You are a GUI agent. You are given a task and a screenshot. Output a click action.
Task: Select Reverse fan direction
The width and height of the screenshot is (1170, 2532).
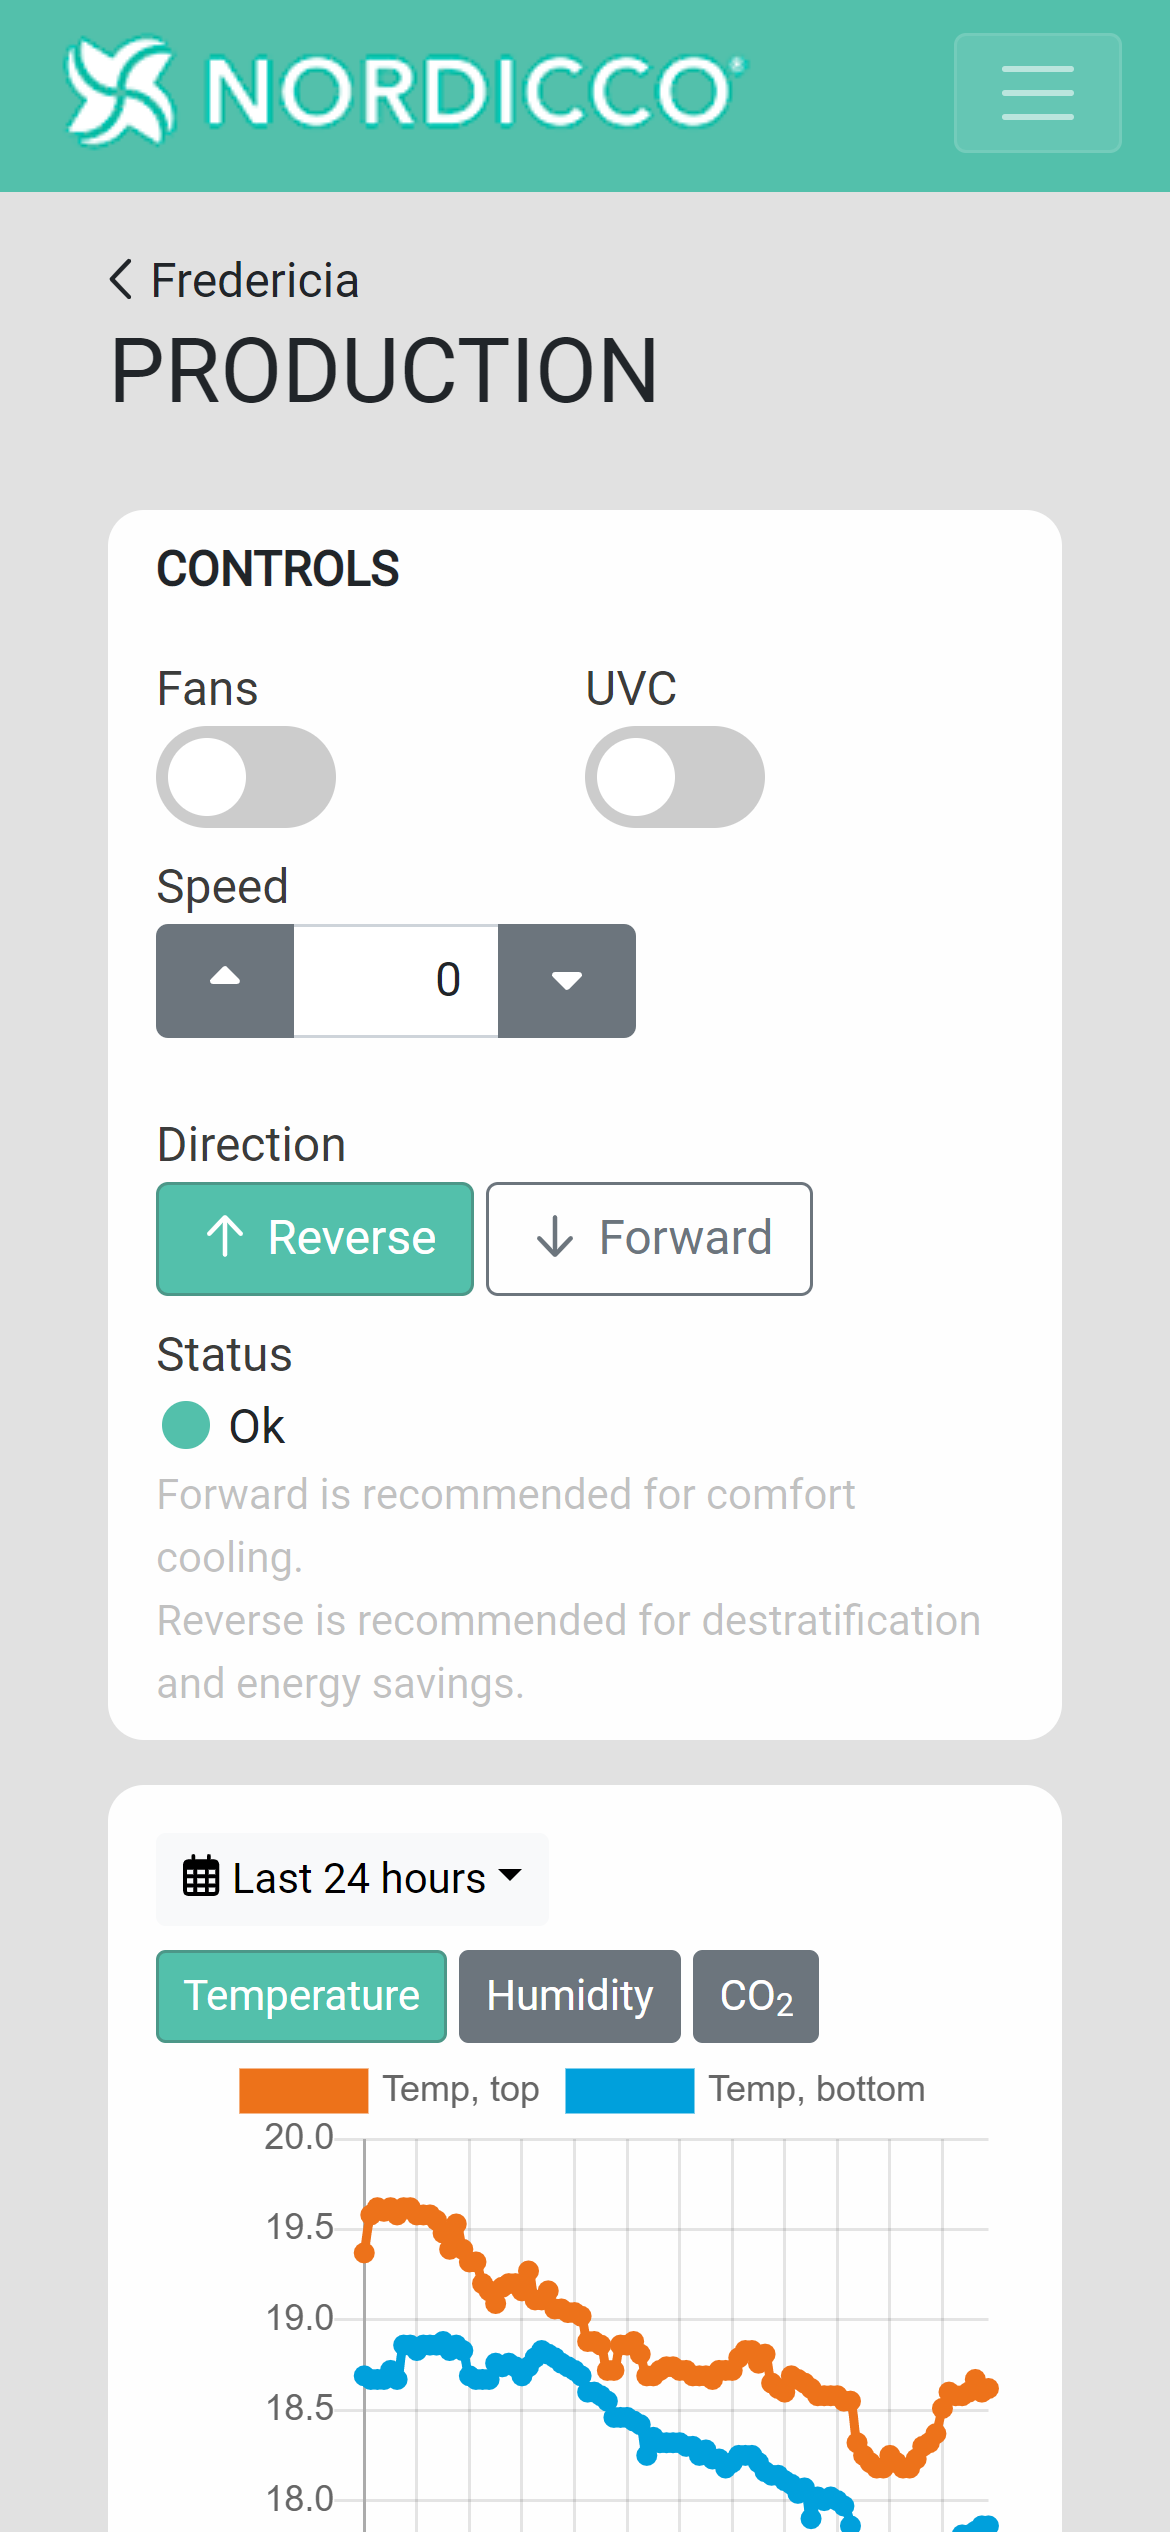pos(315,1239)
